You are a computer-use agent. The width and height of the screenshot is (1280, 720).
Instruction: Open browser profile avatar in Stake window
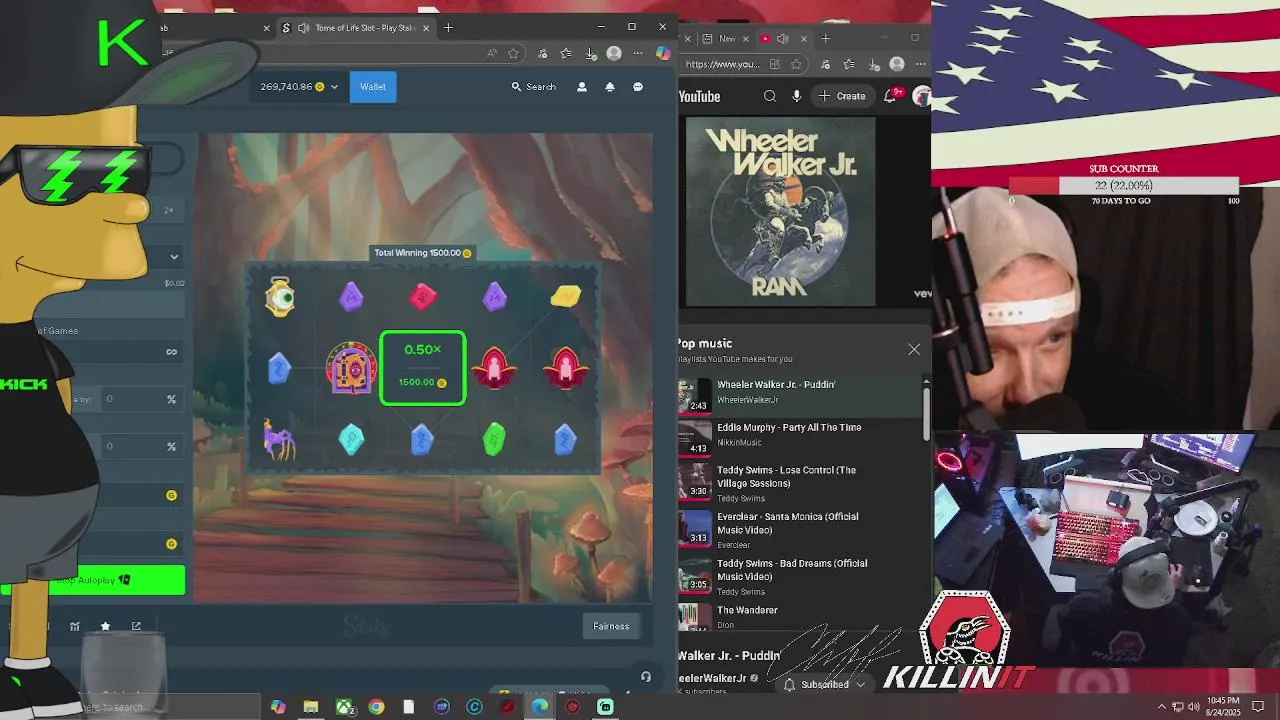[x=614, y=53]
